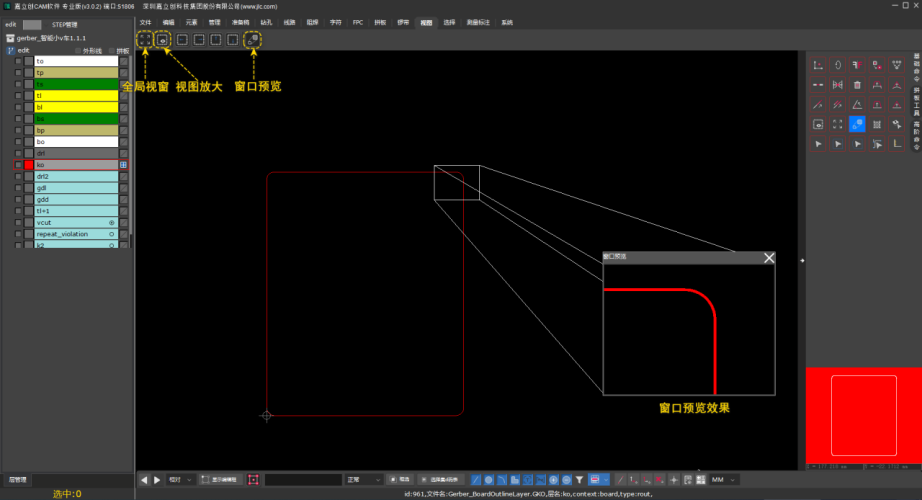This screenshot has width=922, height=500.
Task: Click the pan-right view icon in top toolbar
Action: (199, 39)
